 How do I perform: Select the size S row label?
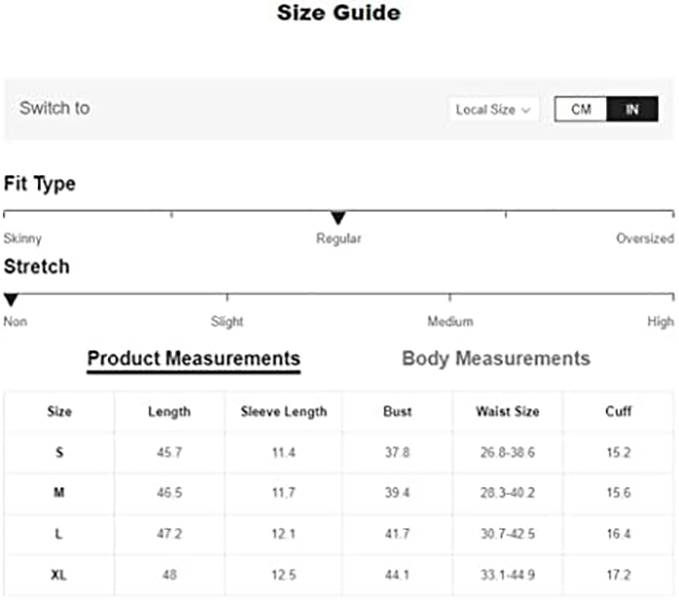coord(59,453)
